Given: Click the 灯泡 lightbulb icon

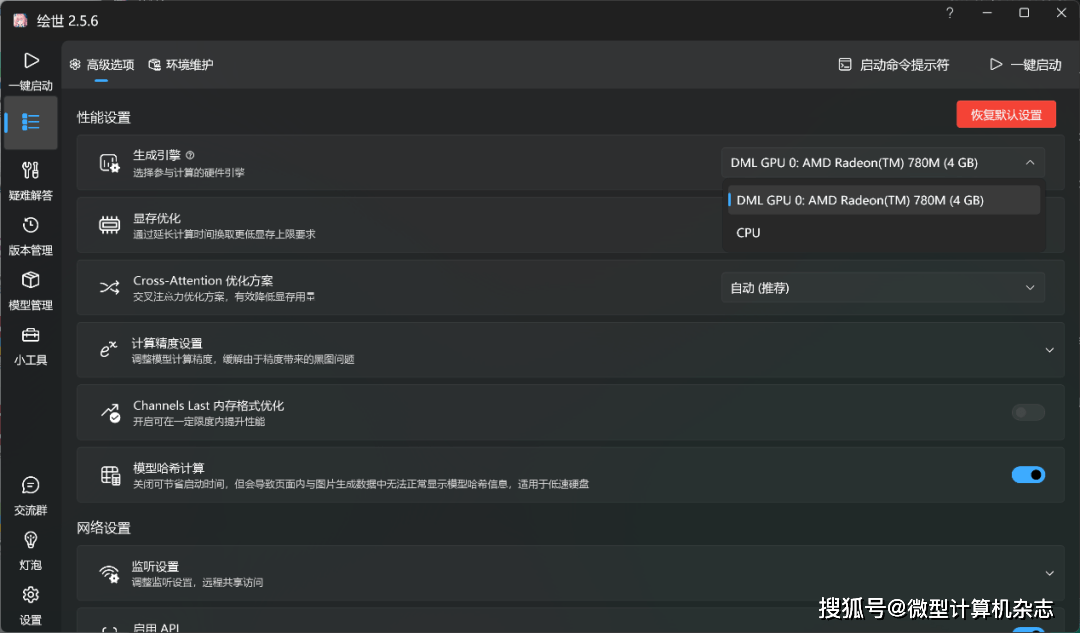Looking at the screenshot, I should pos(30,541).
